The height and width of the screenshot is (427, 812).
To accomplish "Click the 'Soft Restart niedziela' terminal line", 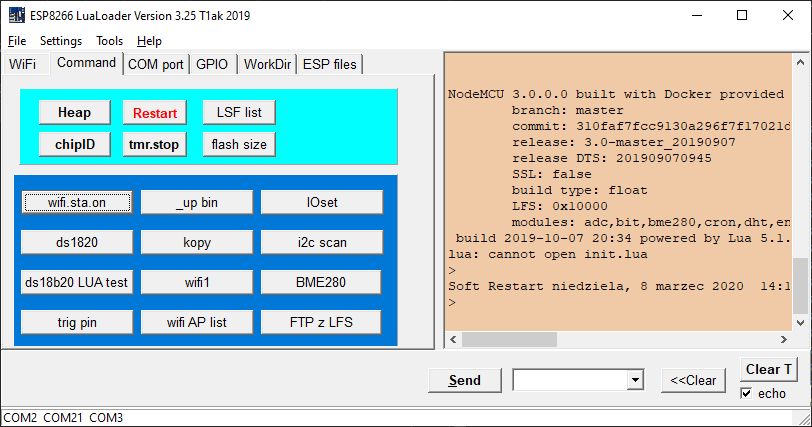I will [x=619, y=286].
